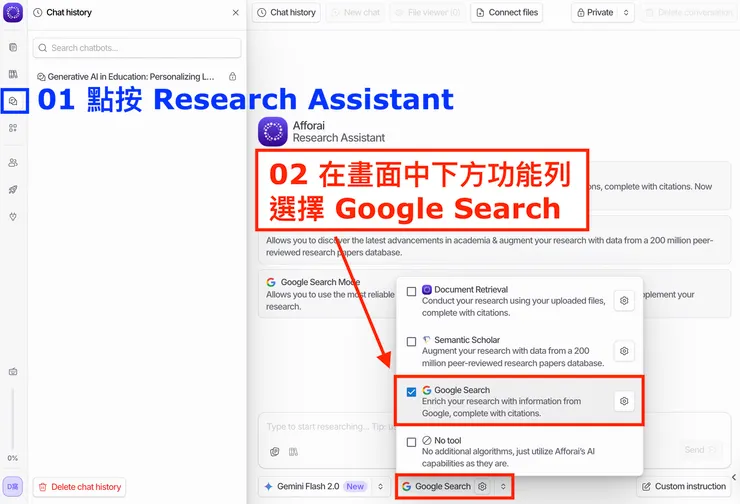Click the New badge next to Gemini
This screenshot has width=740, height=504.
point(355,486)
